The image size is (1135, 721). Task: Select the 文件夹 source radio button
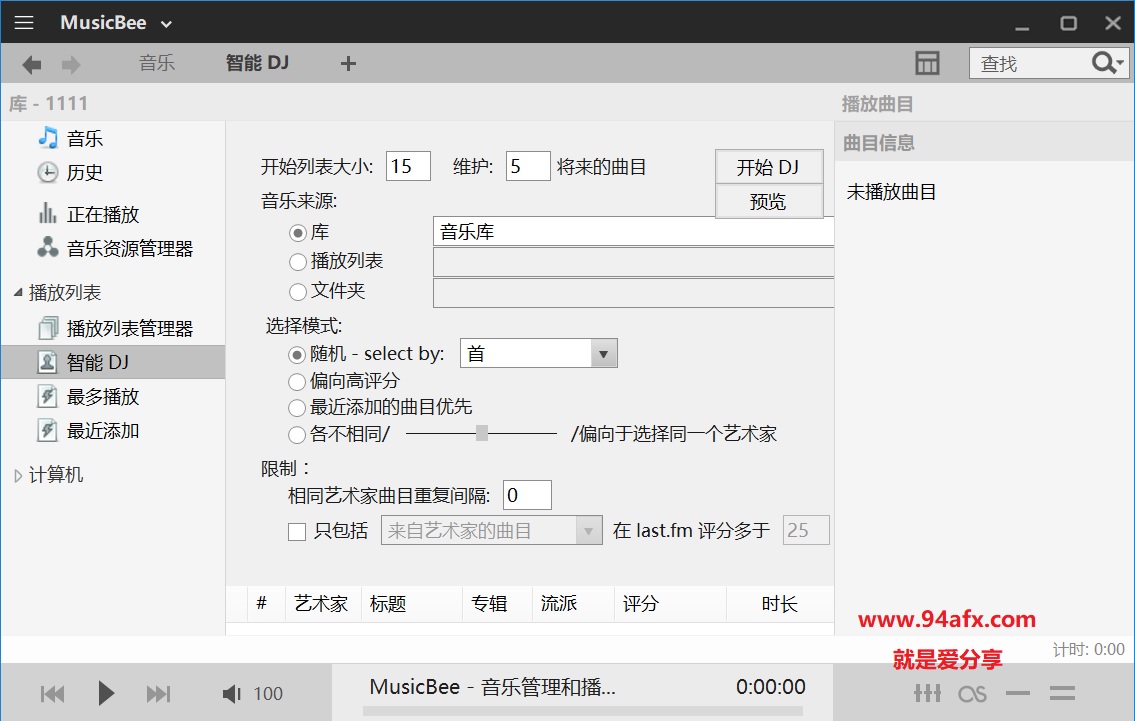point(298,292)
